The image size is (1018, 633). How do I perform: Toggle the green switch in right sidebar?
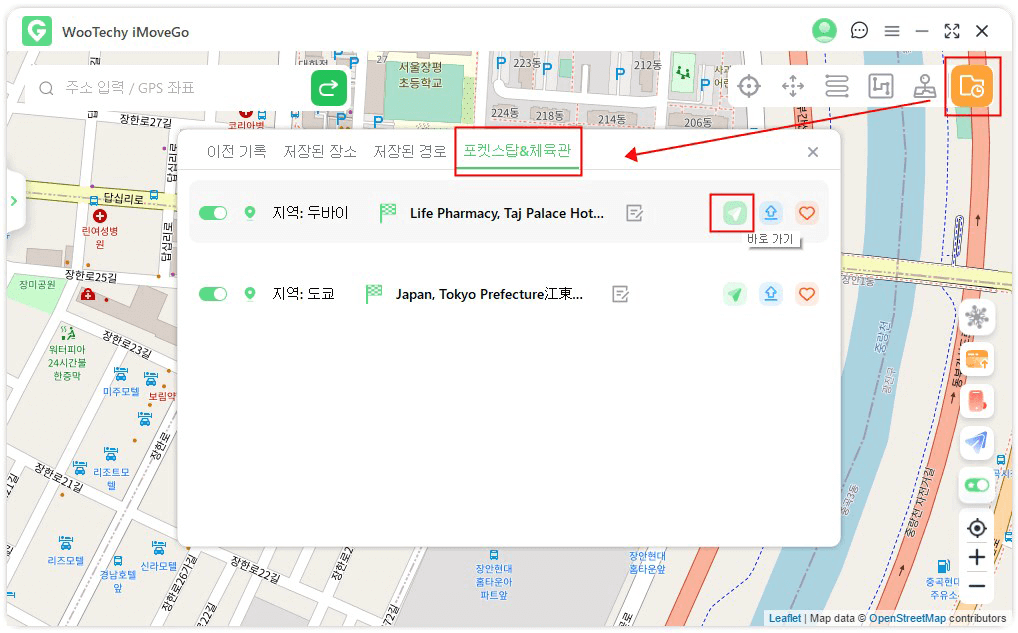coord(976,485)
